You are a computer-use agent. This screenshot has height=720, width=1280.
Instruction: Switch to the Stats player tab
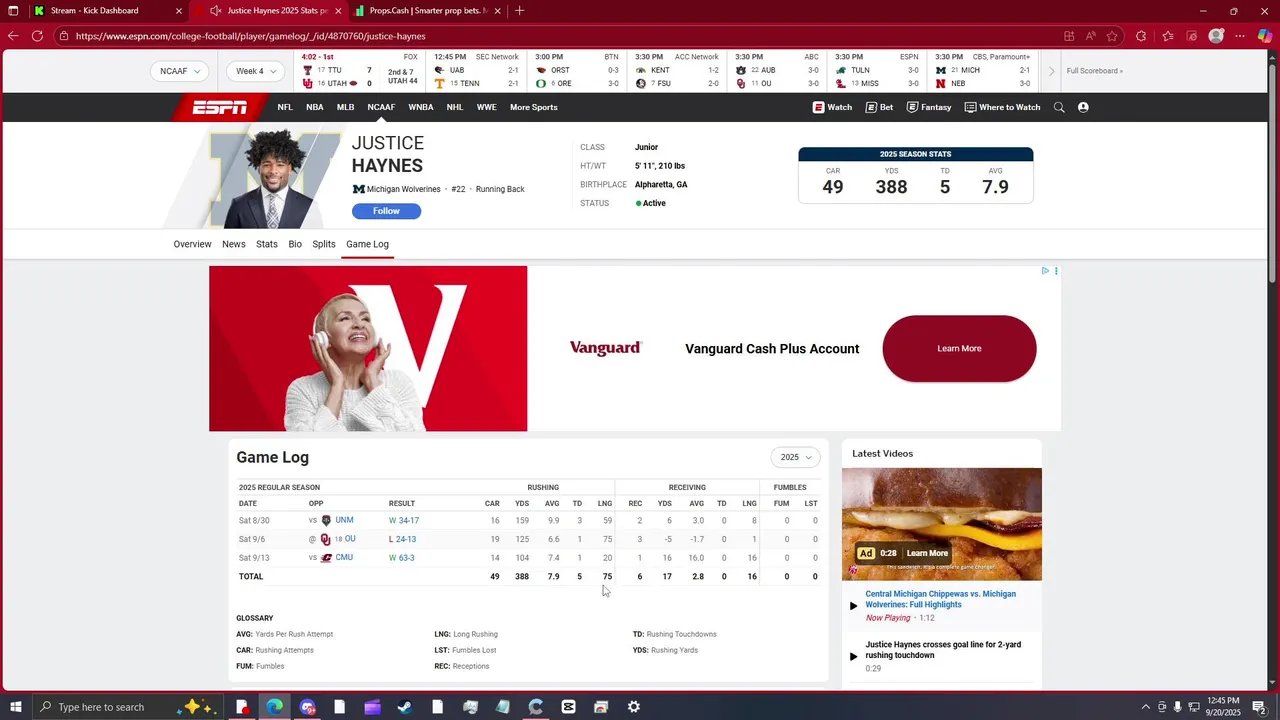(x=266, y=244)
